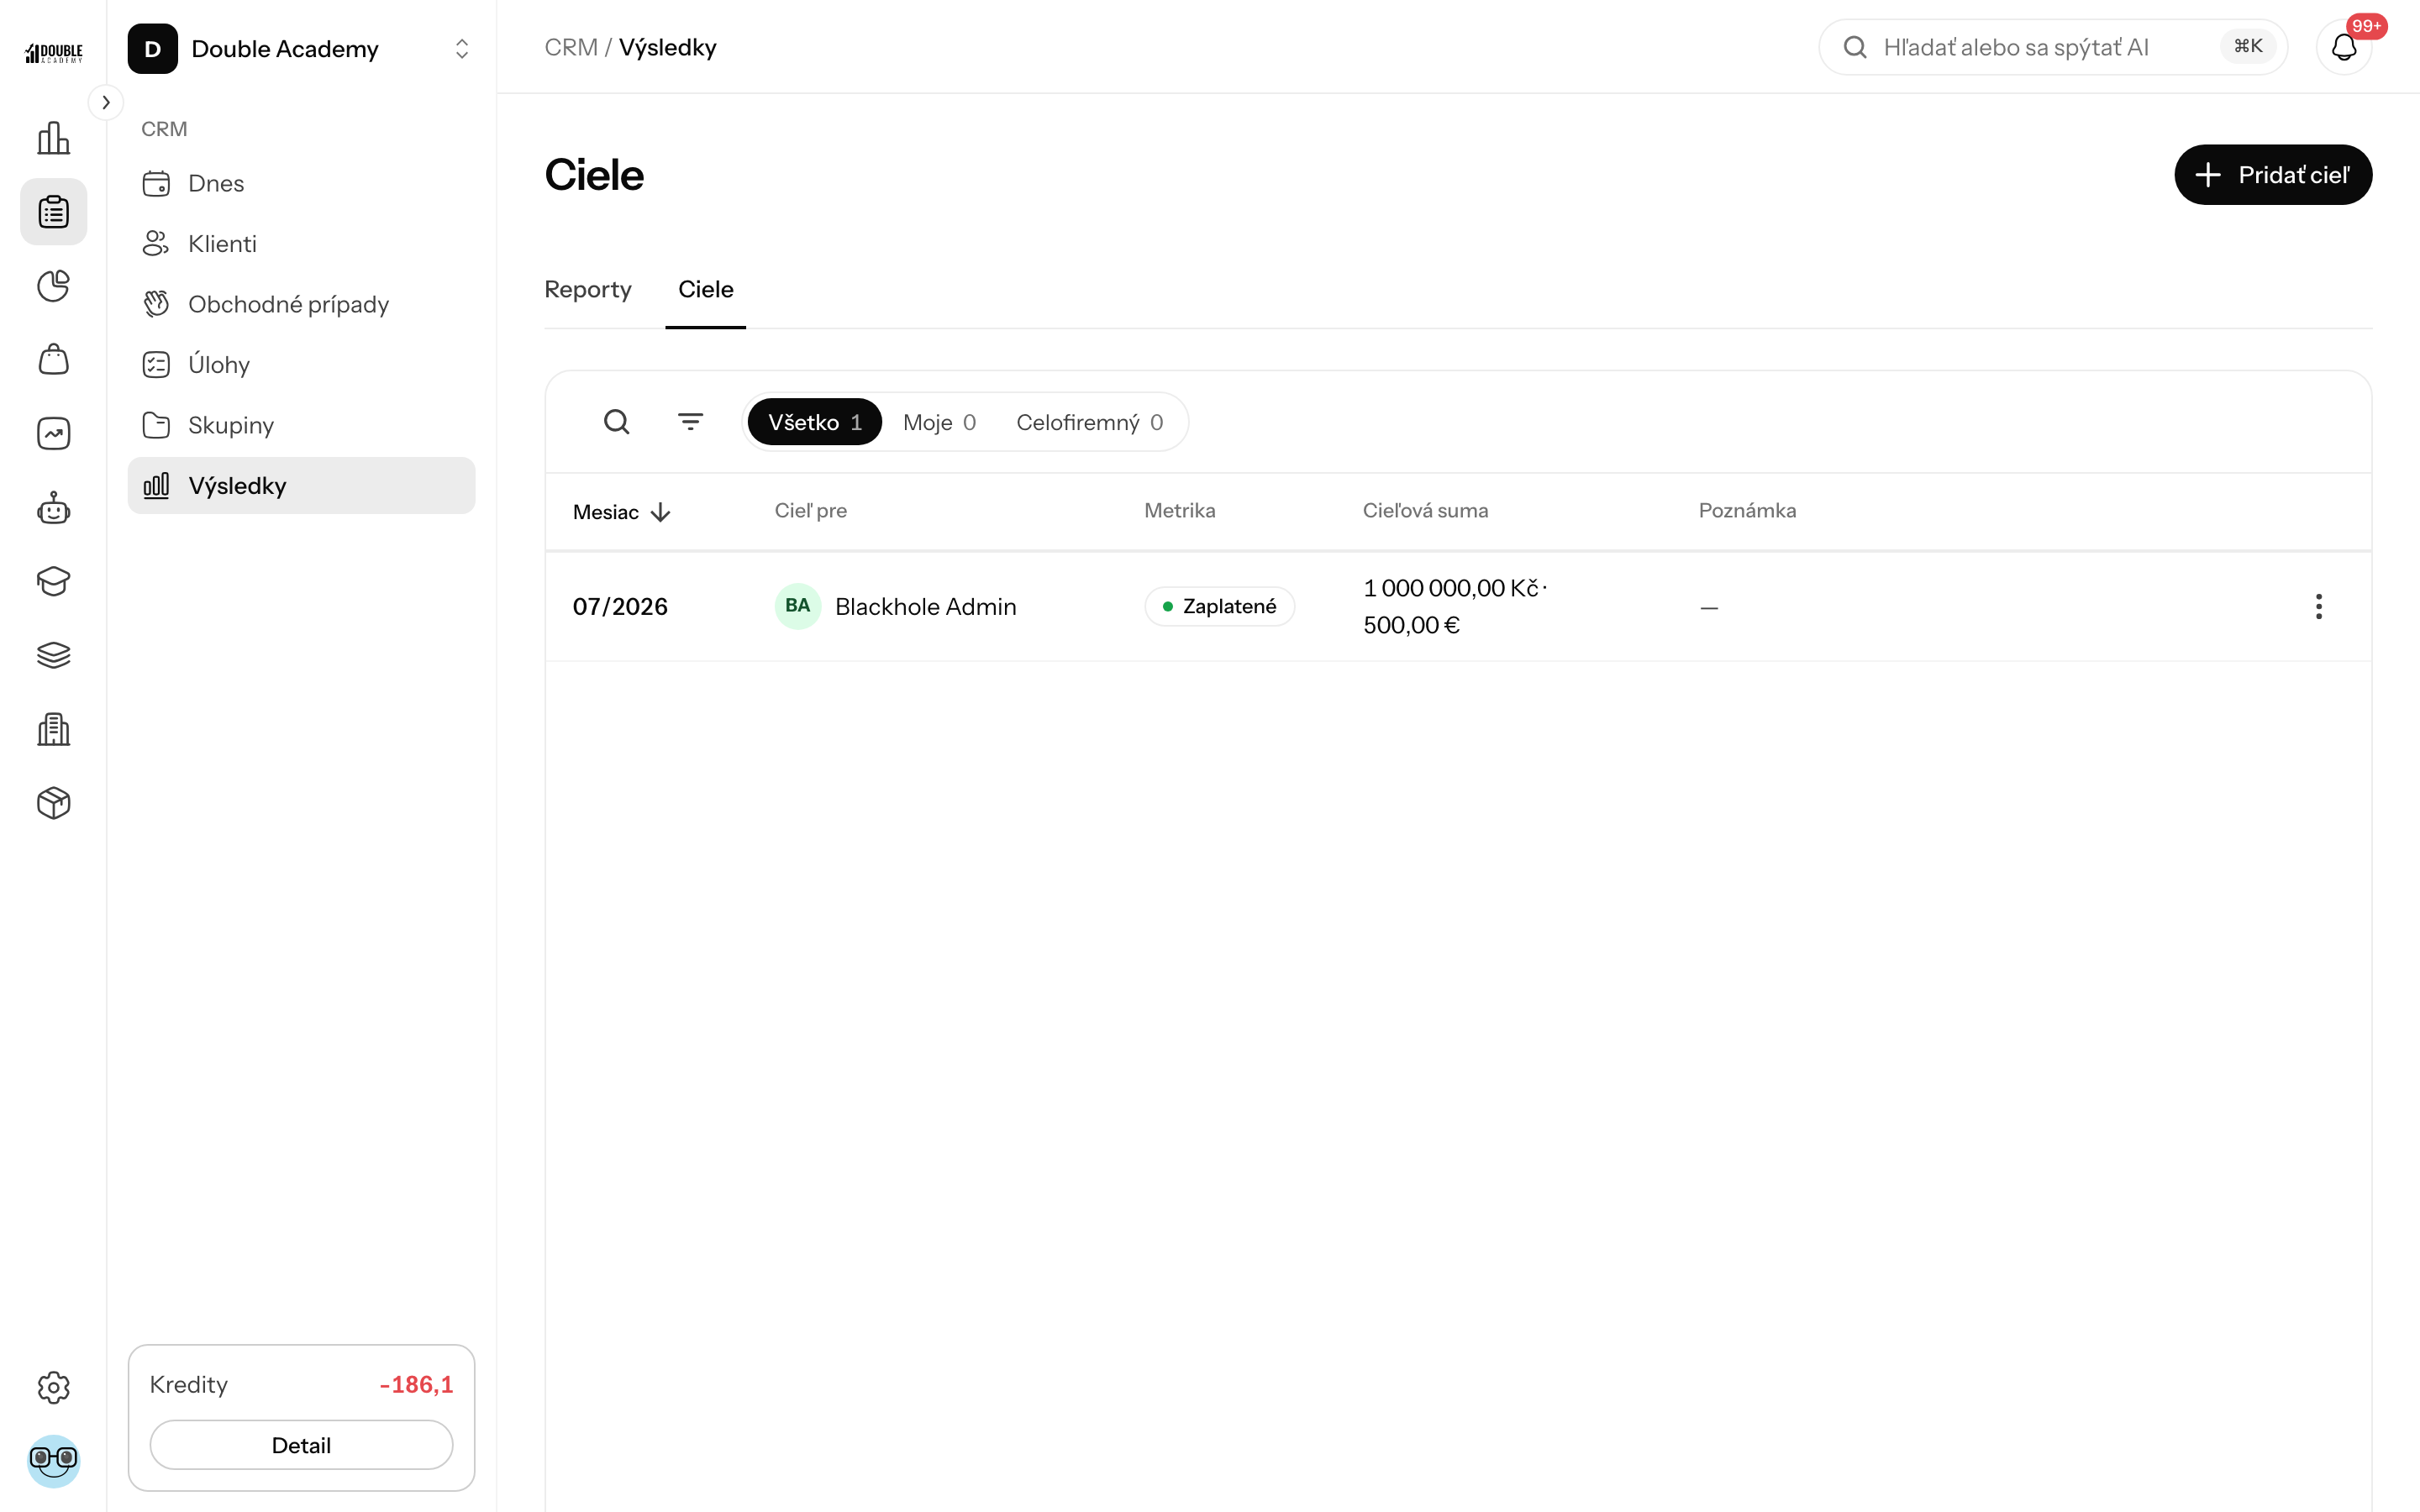This screenshot has height=1512, width=2420.
Task: Open the settings gear icon
Action: (x=53, y=1387)
